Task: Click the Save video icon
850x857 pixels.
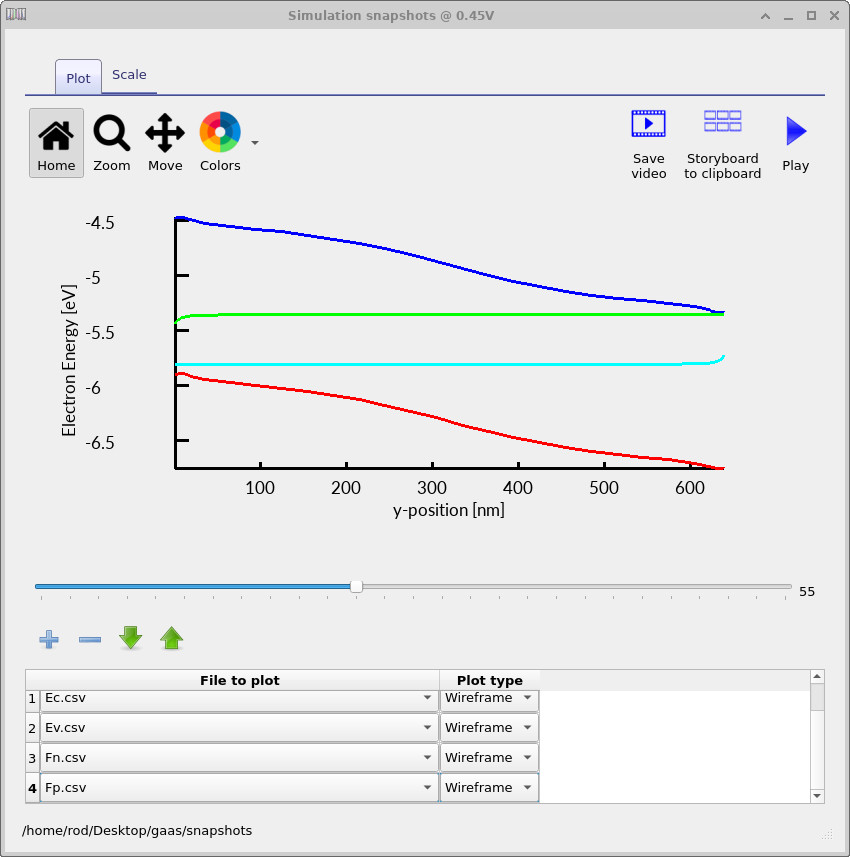Action: [648, 143]
